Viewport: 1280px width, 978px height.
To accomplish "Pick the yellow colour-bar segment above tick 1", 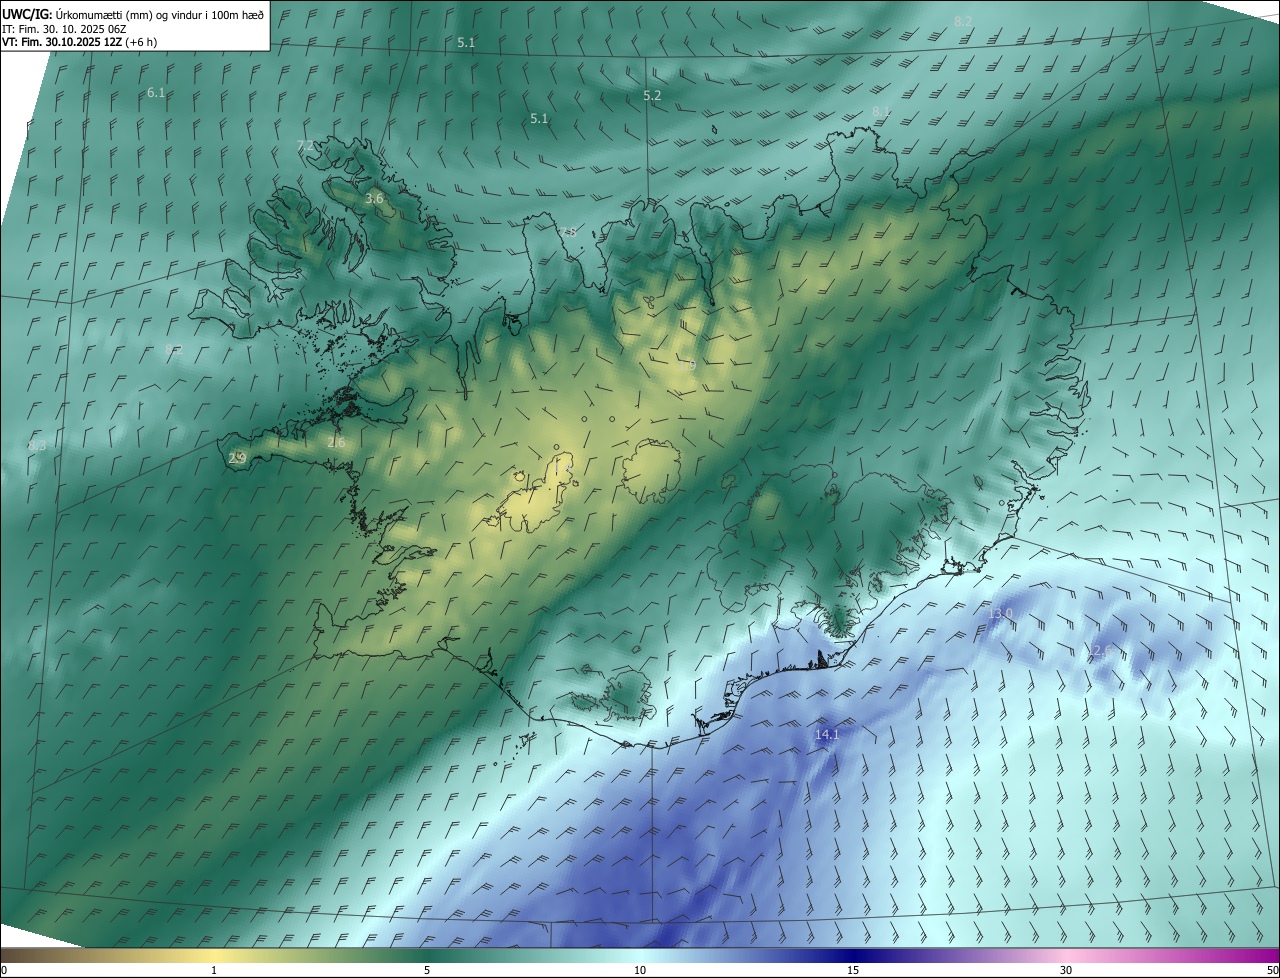I will (214, 955).
